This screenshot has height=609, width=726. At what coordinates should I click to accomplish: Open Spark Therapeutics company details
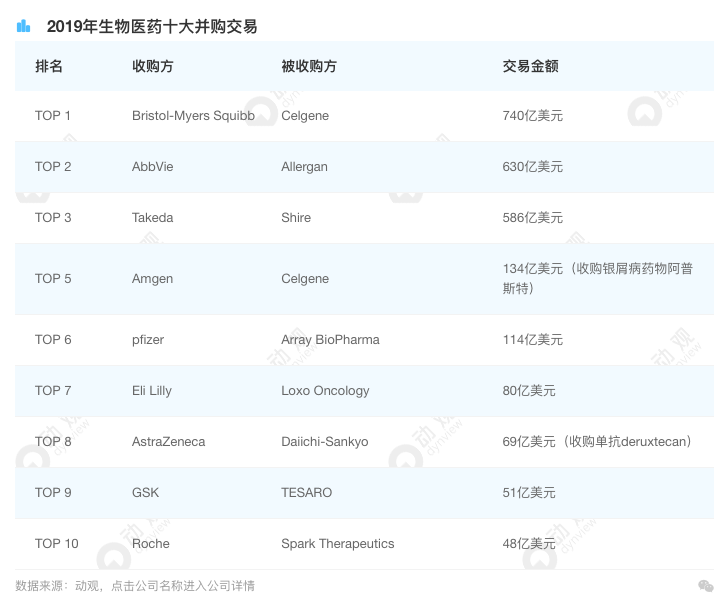pos(338,544)
